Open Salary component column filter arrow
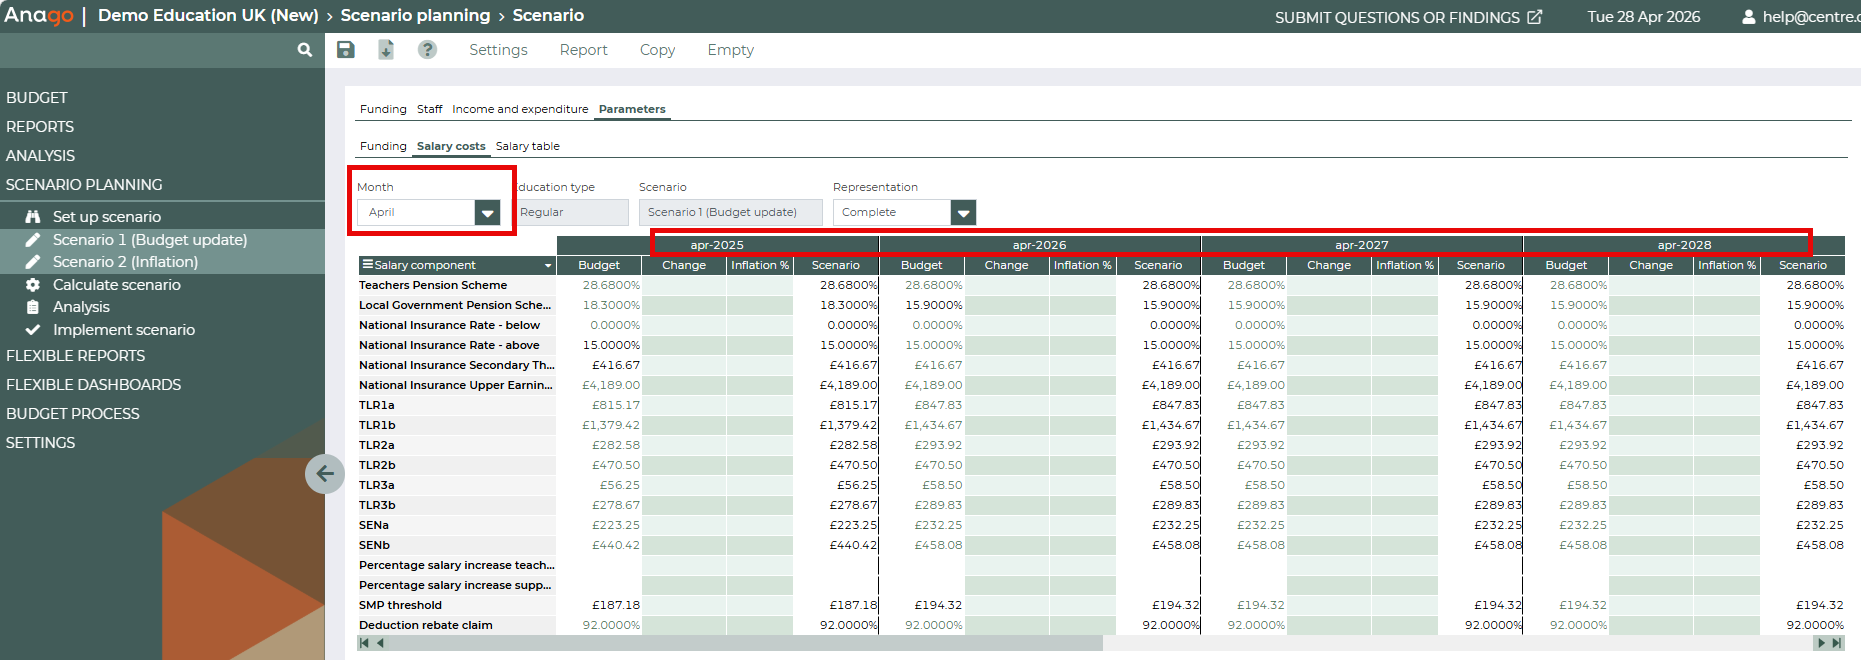Screen dimensions: 1861x660 [548, 266]
